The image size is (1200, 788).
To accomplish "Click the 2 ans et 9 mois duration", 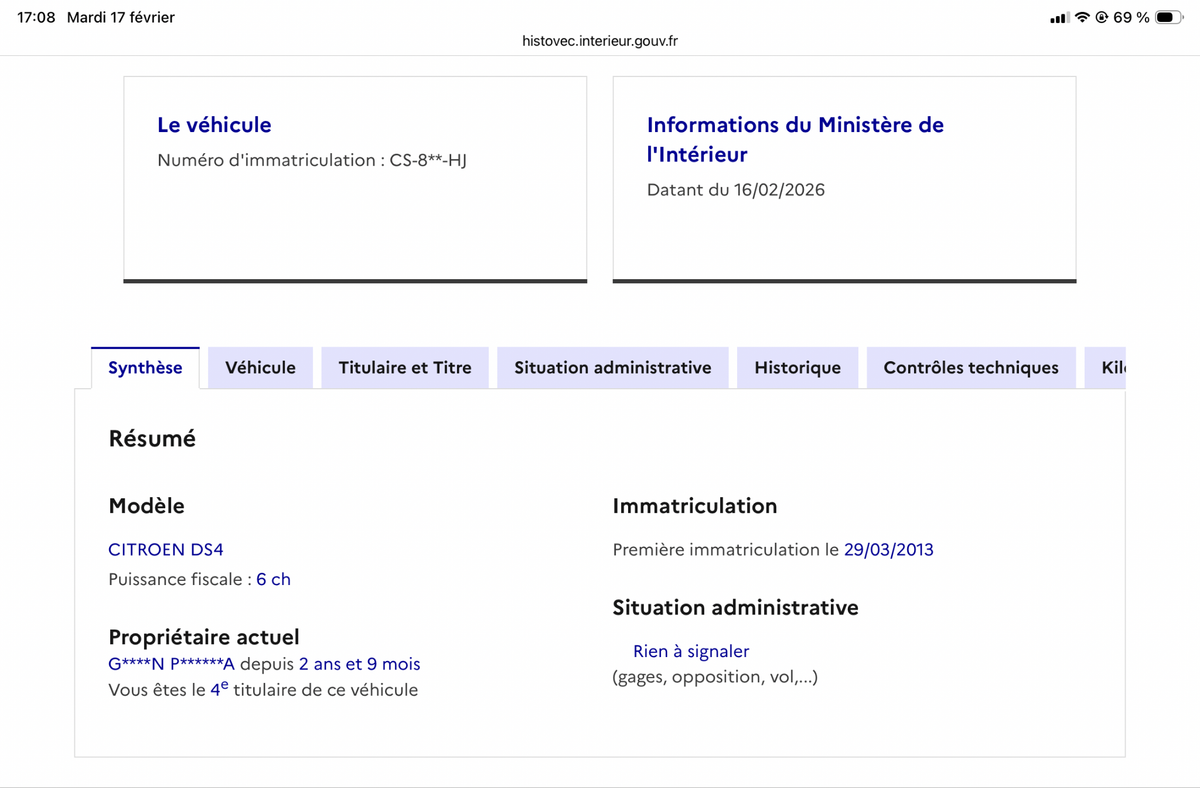I will (359, 664).
